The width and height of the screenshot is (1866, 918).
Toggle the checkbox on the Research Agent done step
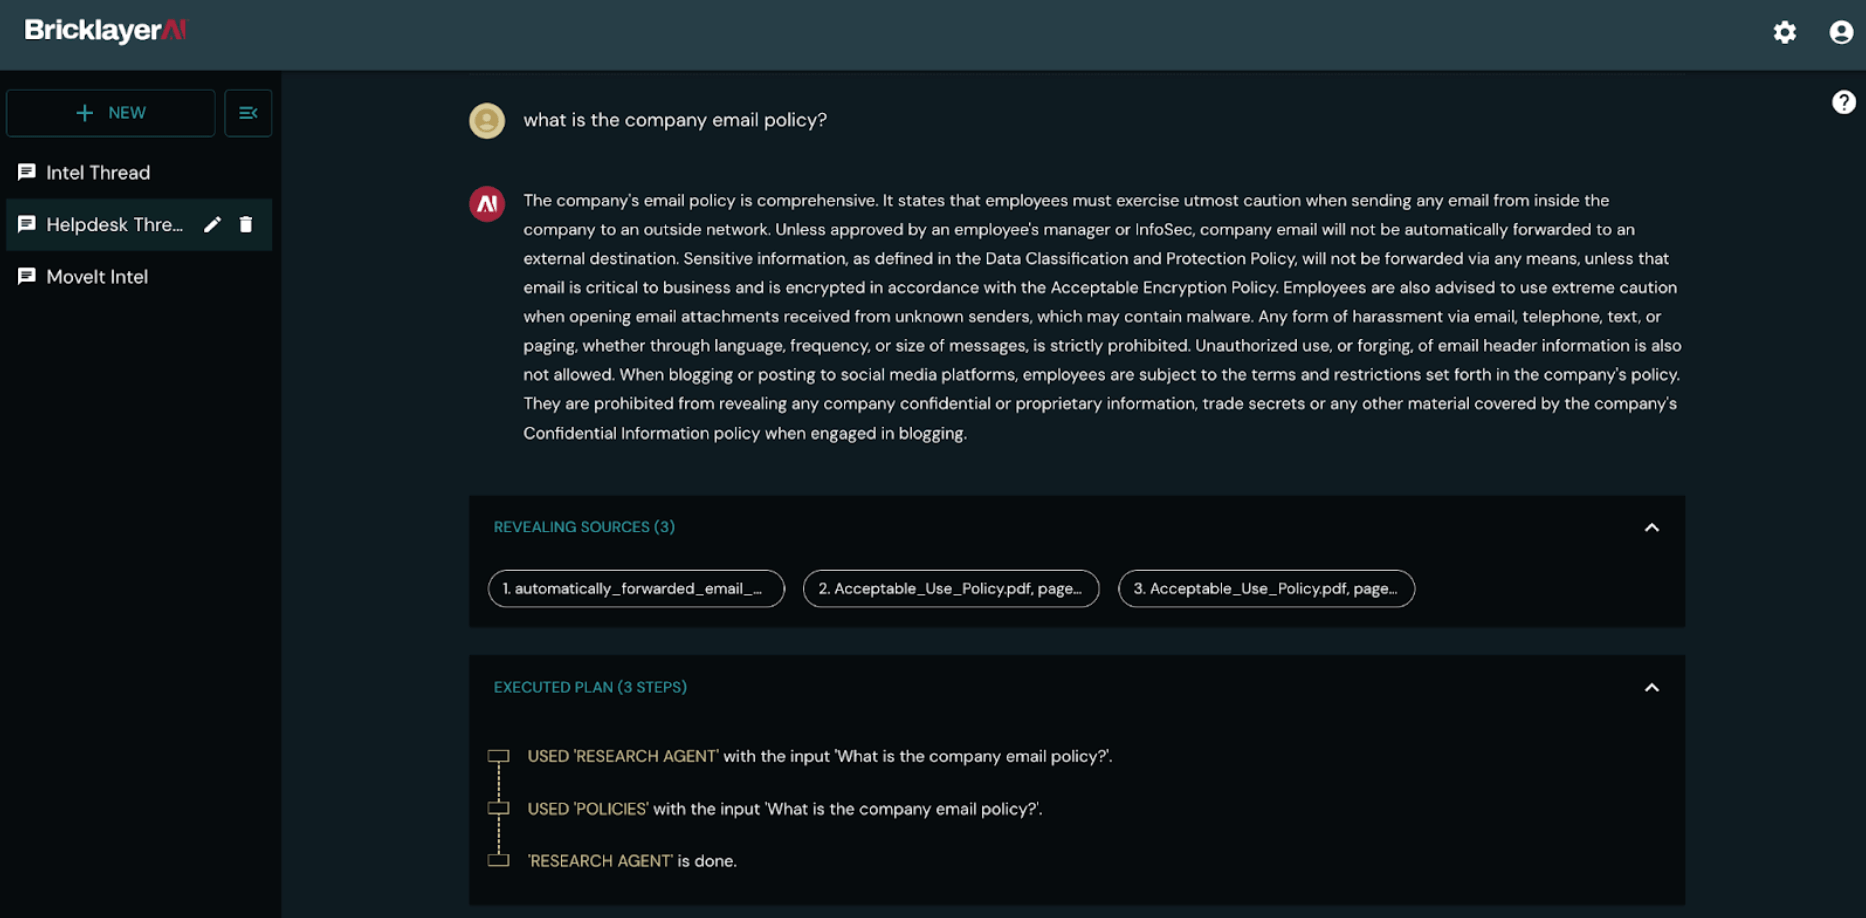click(x=498, y=860)
